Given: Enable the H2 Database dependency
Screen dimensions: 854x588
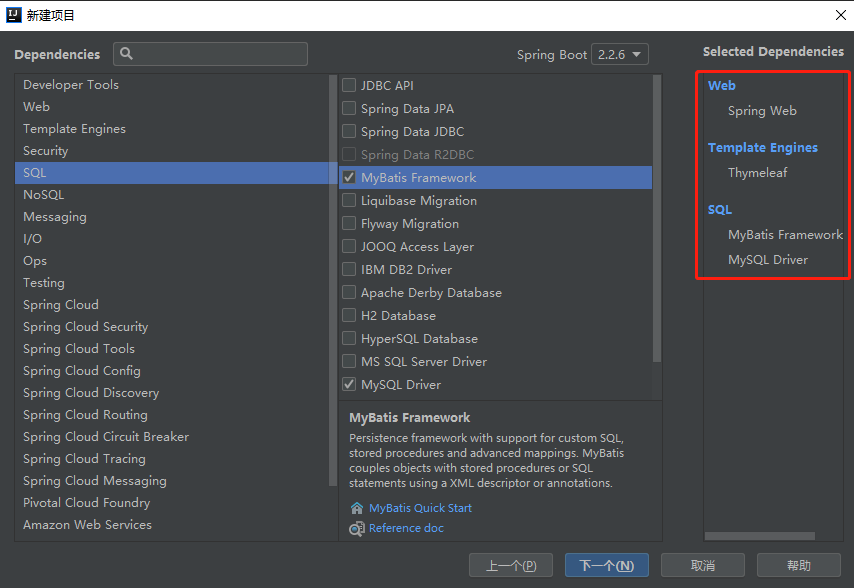Looking at the screenshot, I should tap(350, 315).
